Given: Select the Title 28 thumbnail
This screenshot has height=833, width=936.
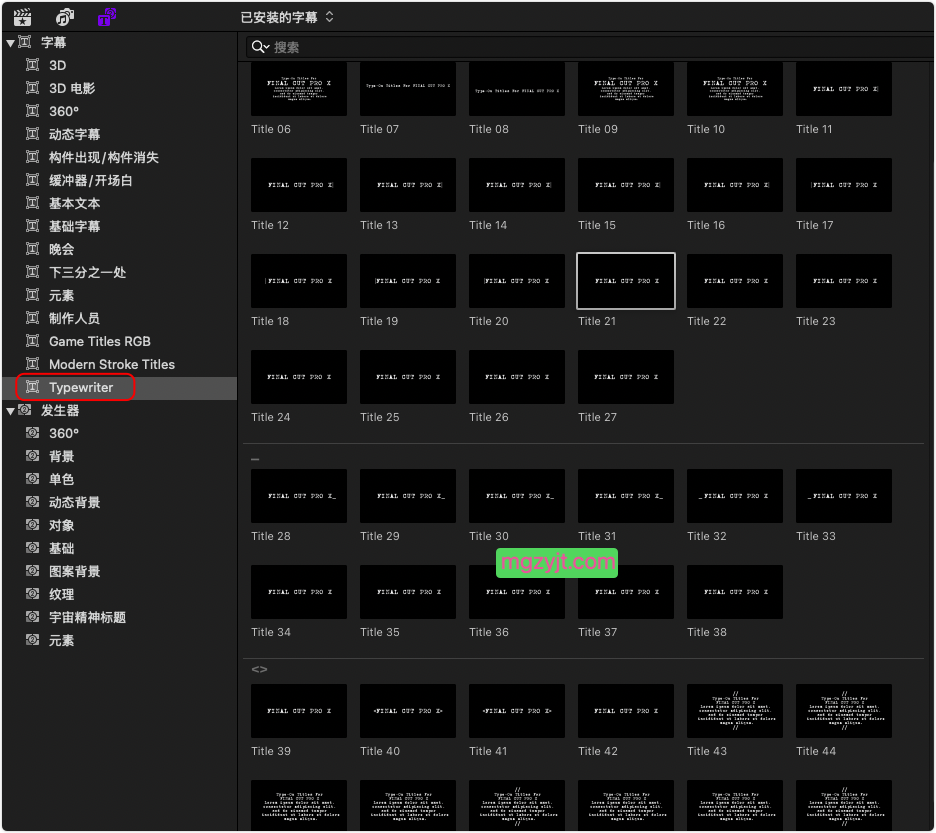Looking at the screenshot, I should click(x=298, y=496).
